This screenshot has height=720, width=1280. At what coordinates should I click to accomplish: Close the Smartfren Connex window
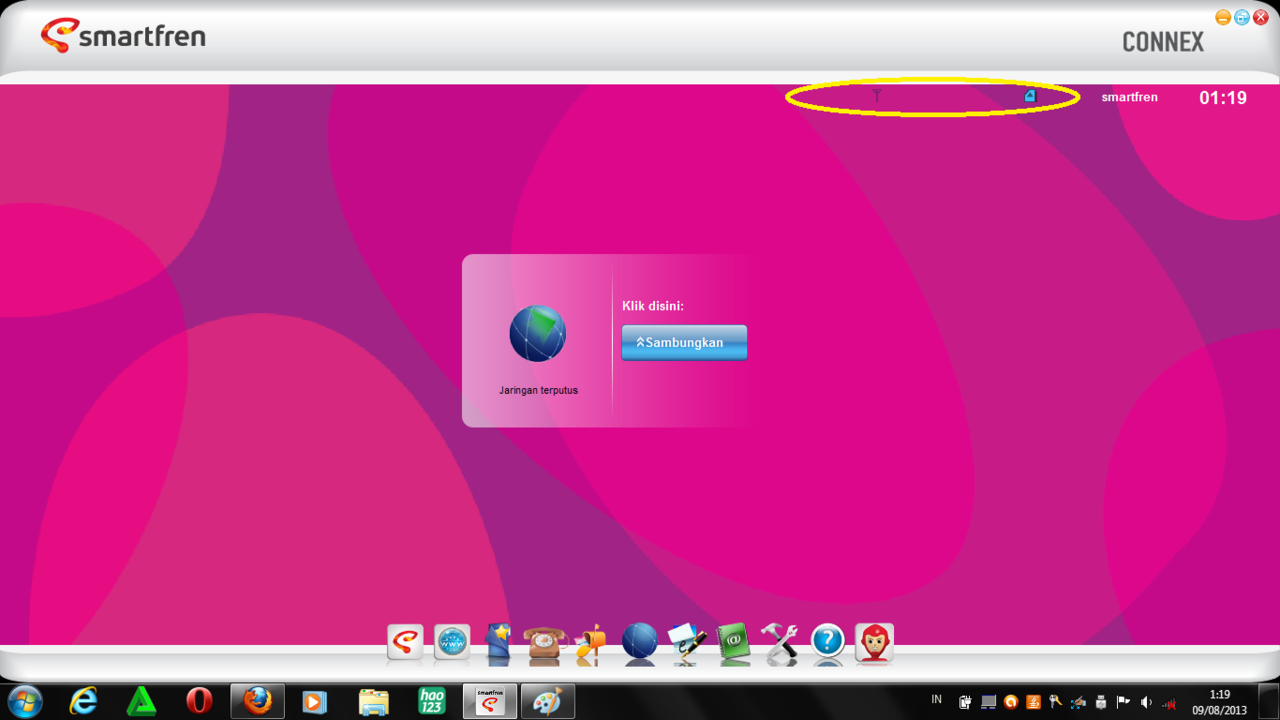[x=1261, y=17]
